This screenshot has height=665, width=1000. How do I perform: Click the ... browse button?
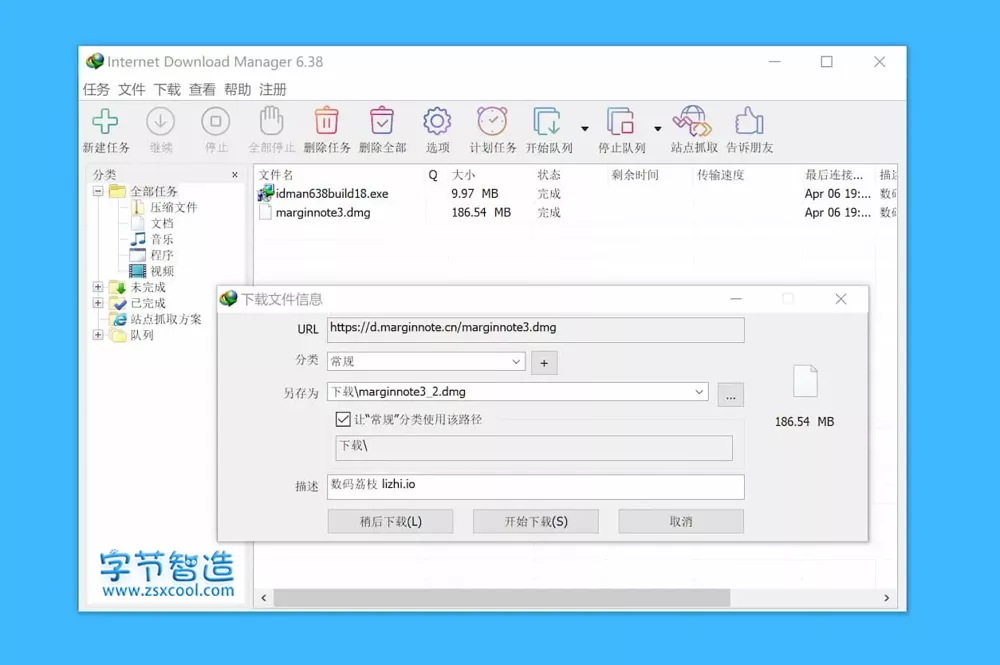point(730,395)
